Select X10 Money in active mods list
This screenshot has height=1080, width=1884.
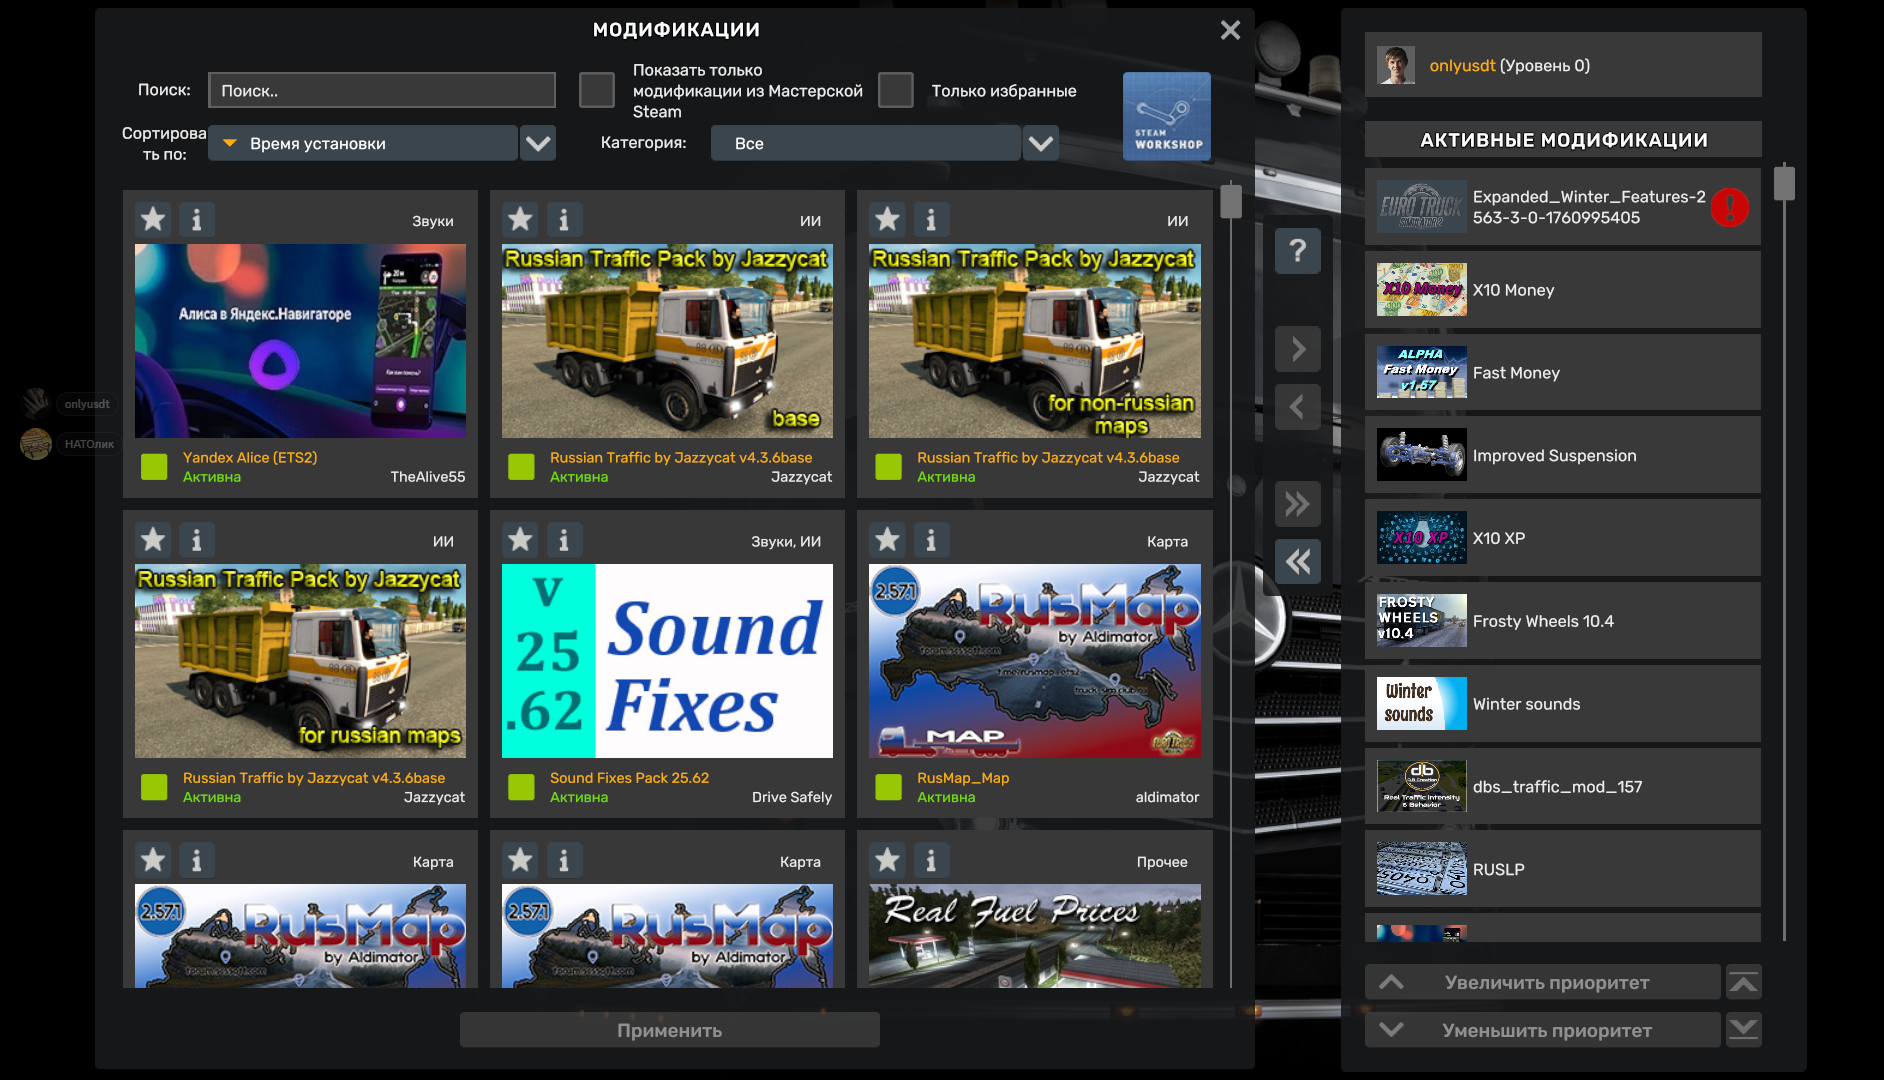[1562, 290]
